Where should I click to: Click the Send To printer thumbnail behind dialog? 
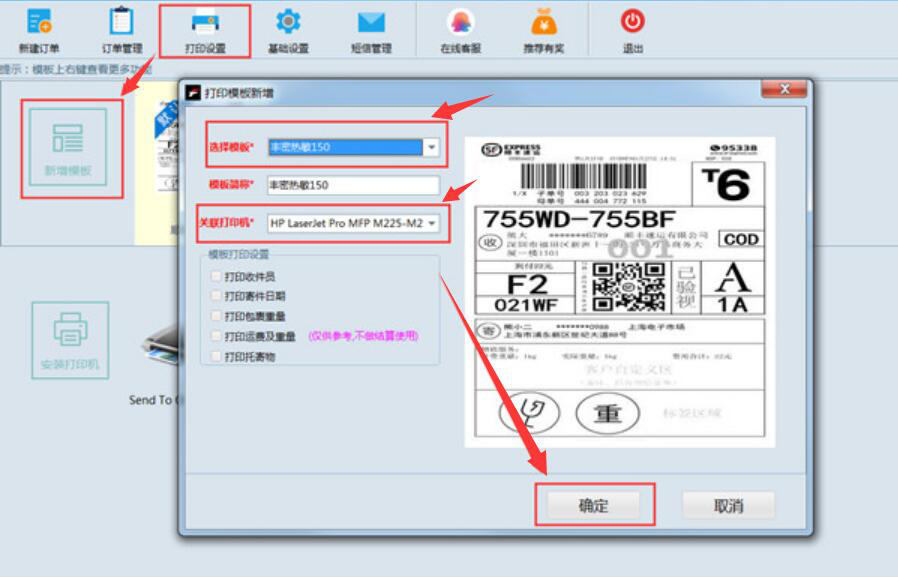click(162, 347)
